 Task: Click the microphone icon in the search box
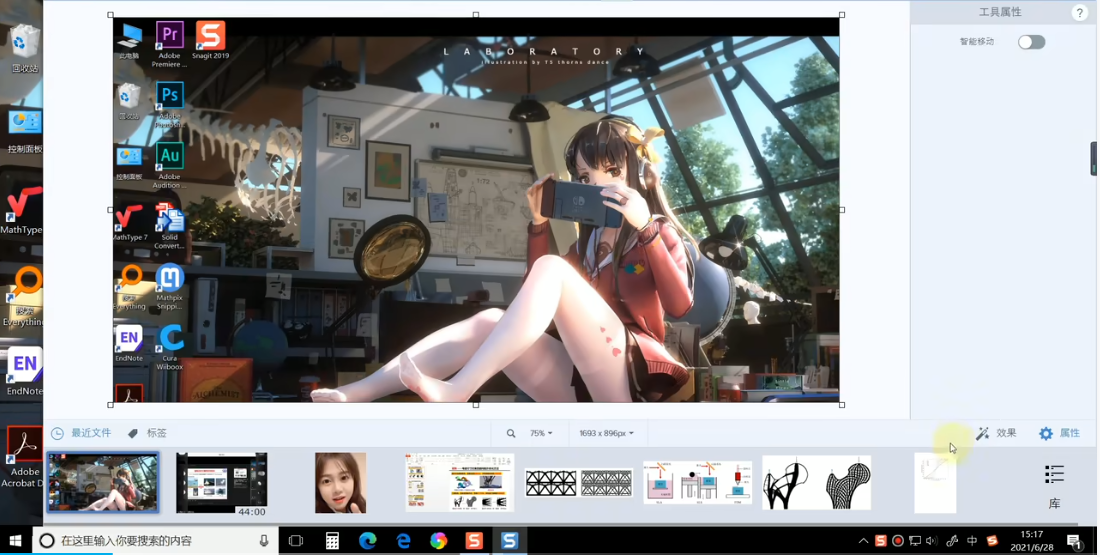(264, 541)
